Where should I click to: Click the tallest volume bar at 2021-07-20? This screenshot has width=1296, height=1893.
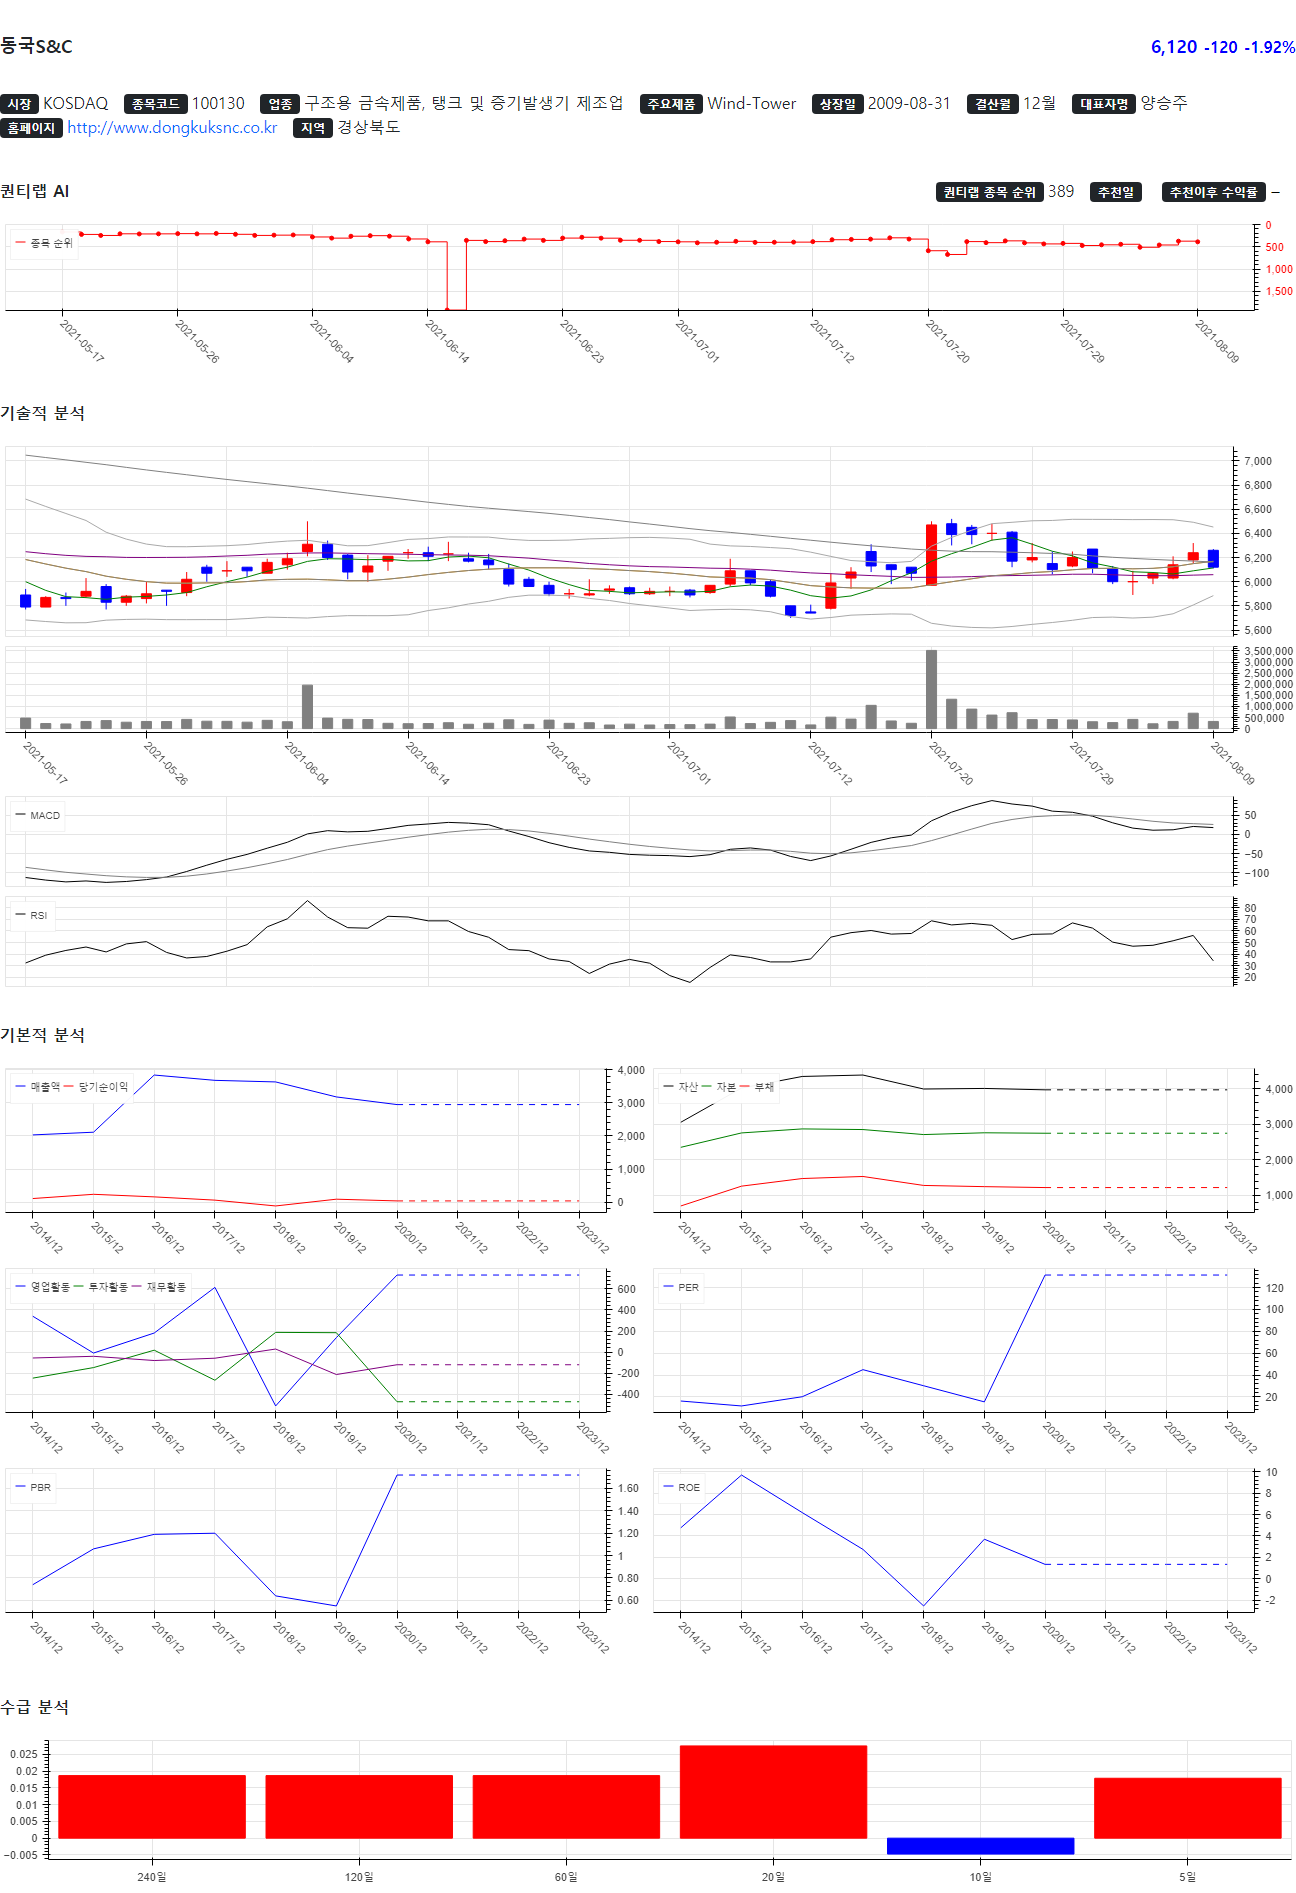tap(931, 690)
